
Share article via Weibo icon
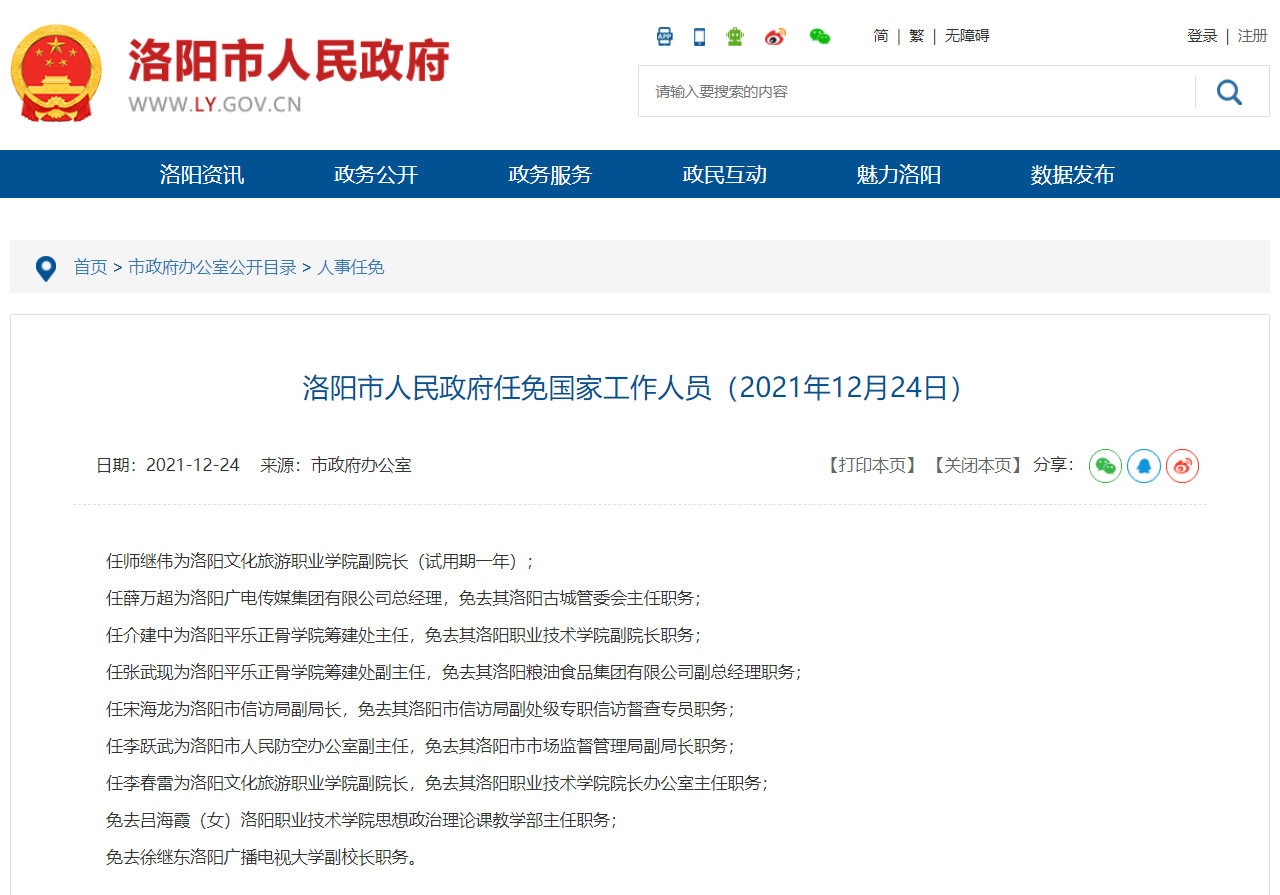coord(1183,466)
